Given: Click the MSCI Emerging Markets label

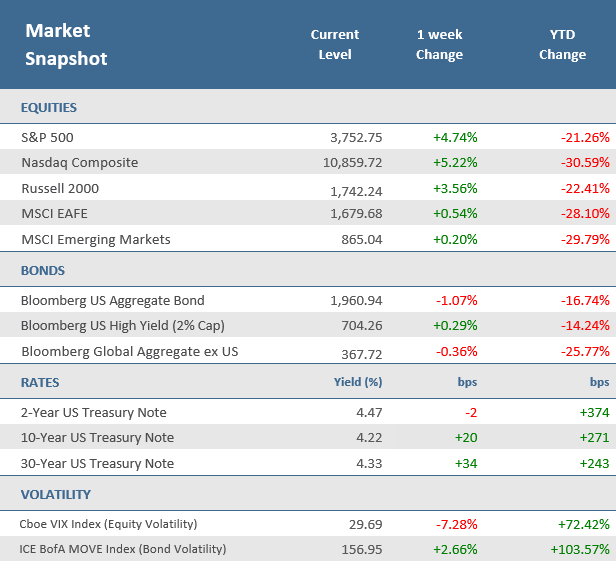Looking at the screenshot, I should coord(96,240).
